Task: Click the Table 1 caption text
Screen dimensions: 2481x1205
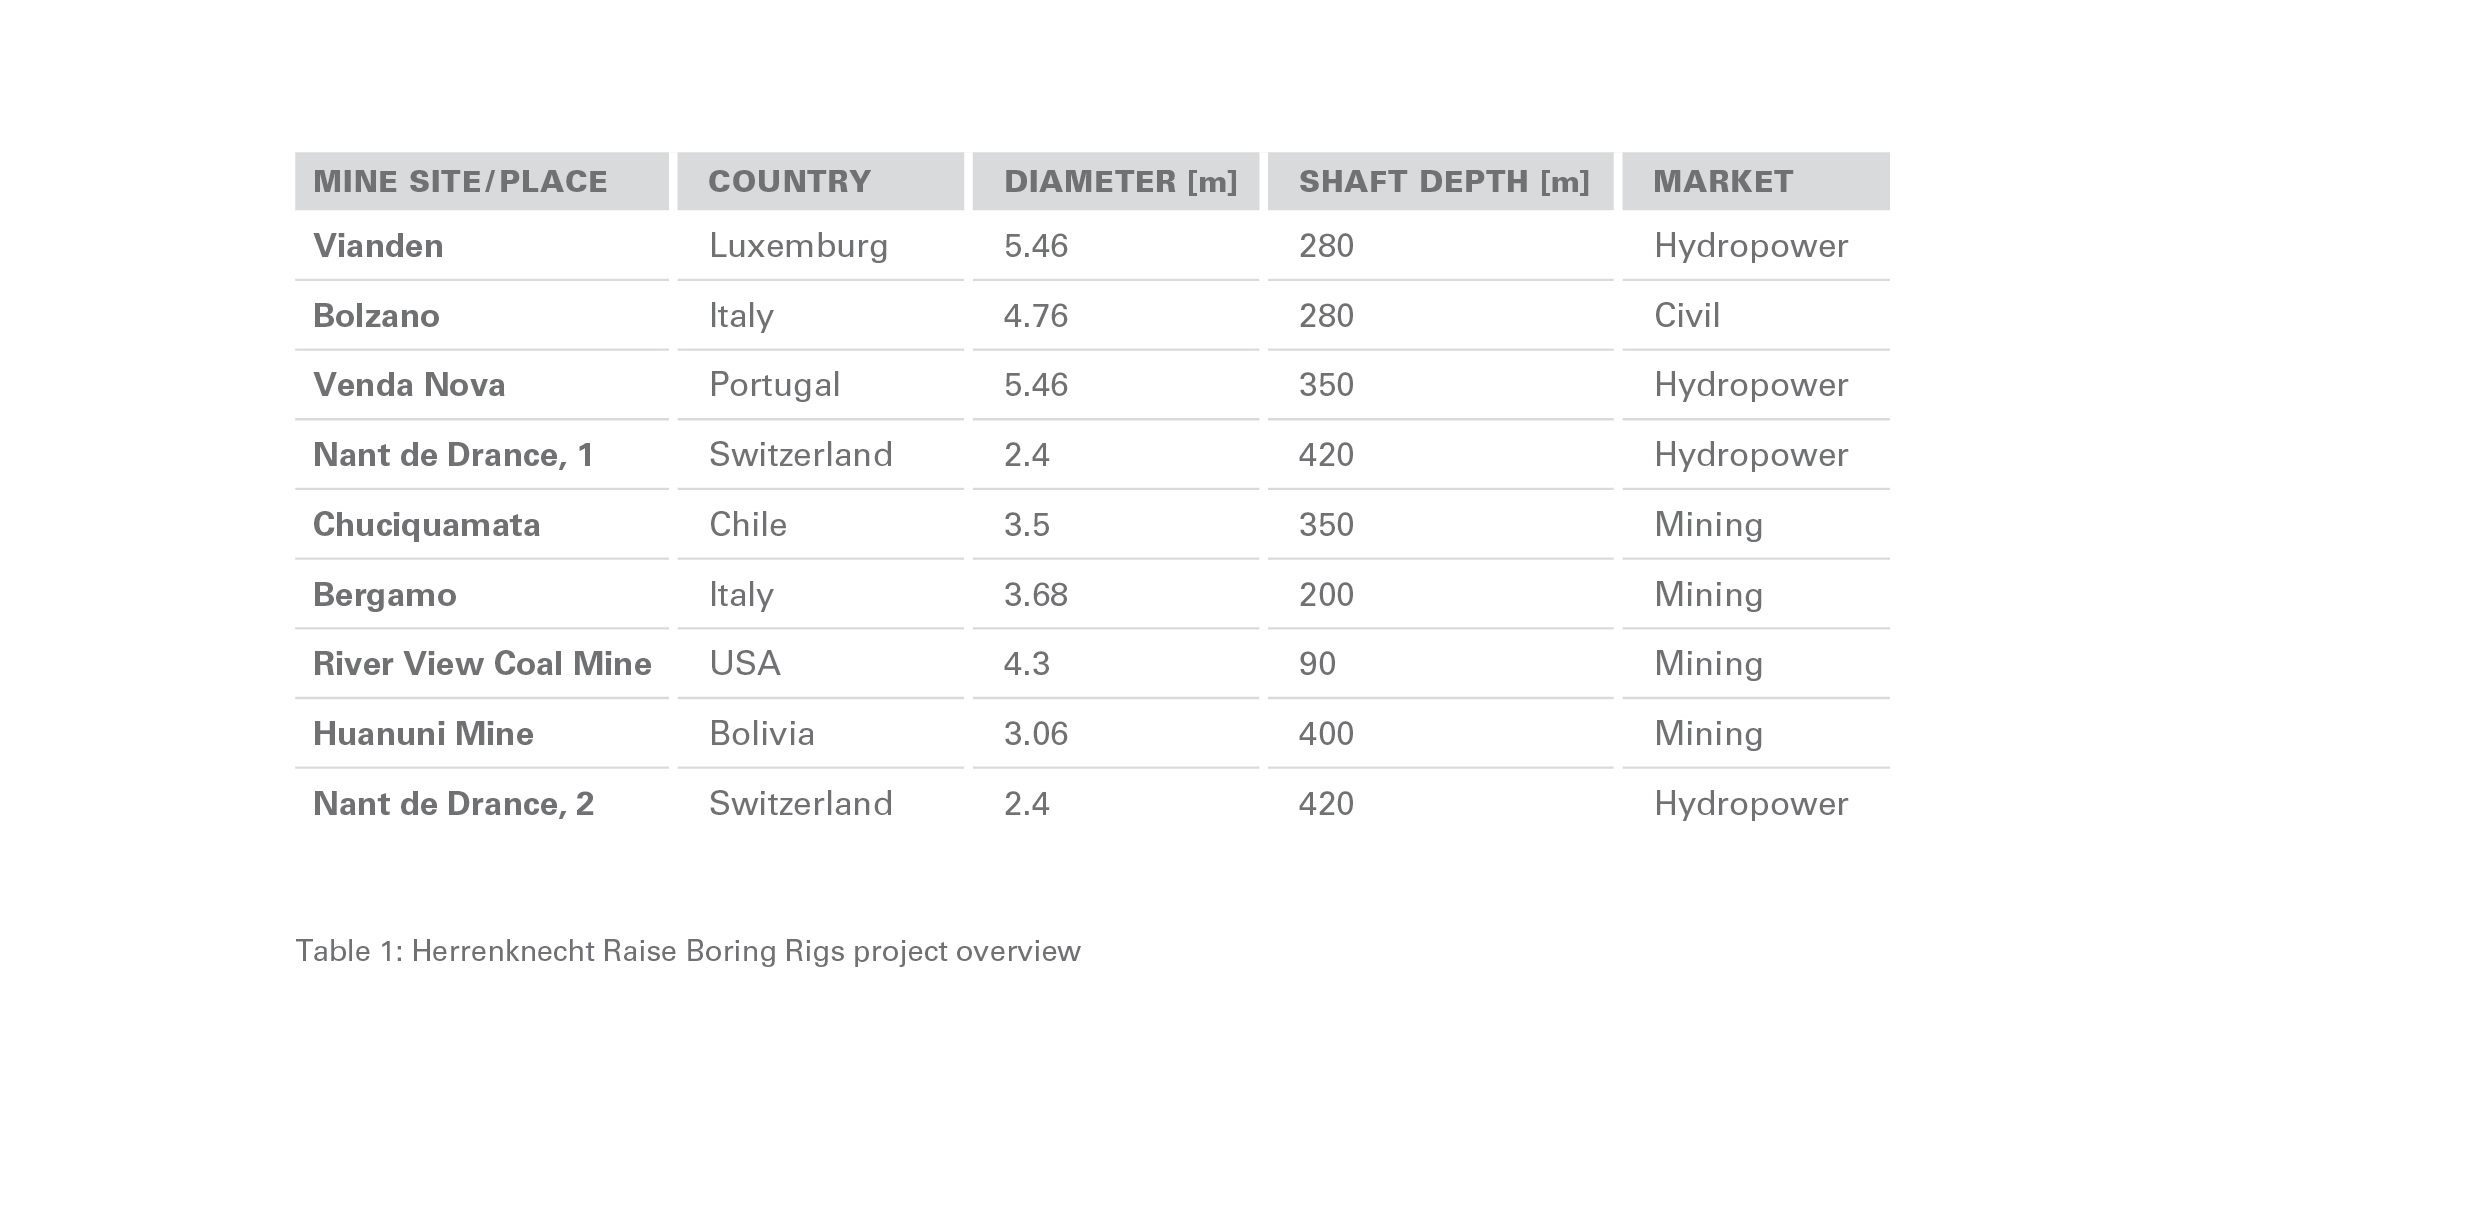Action: click(687, 950)
